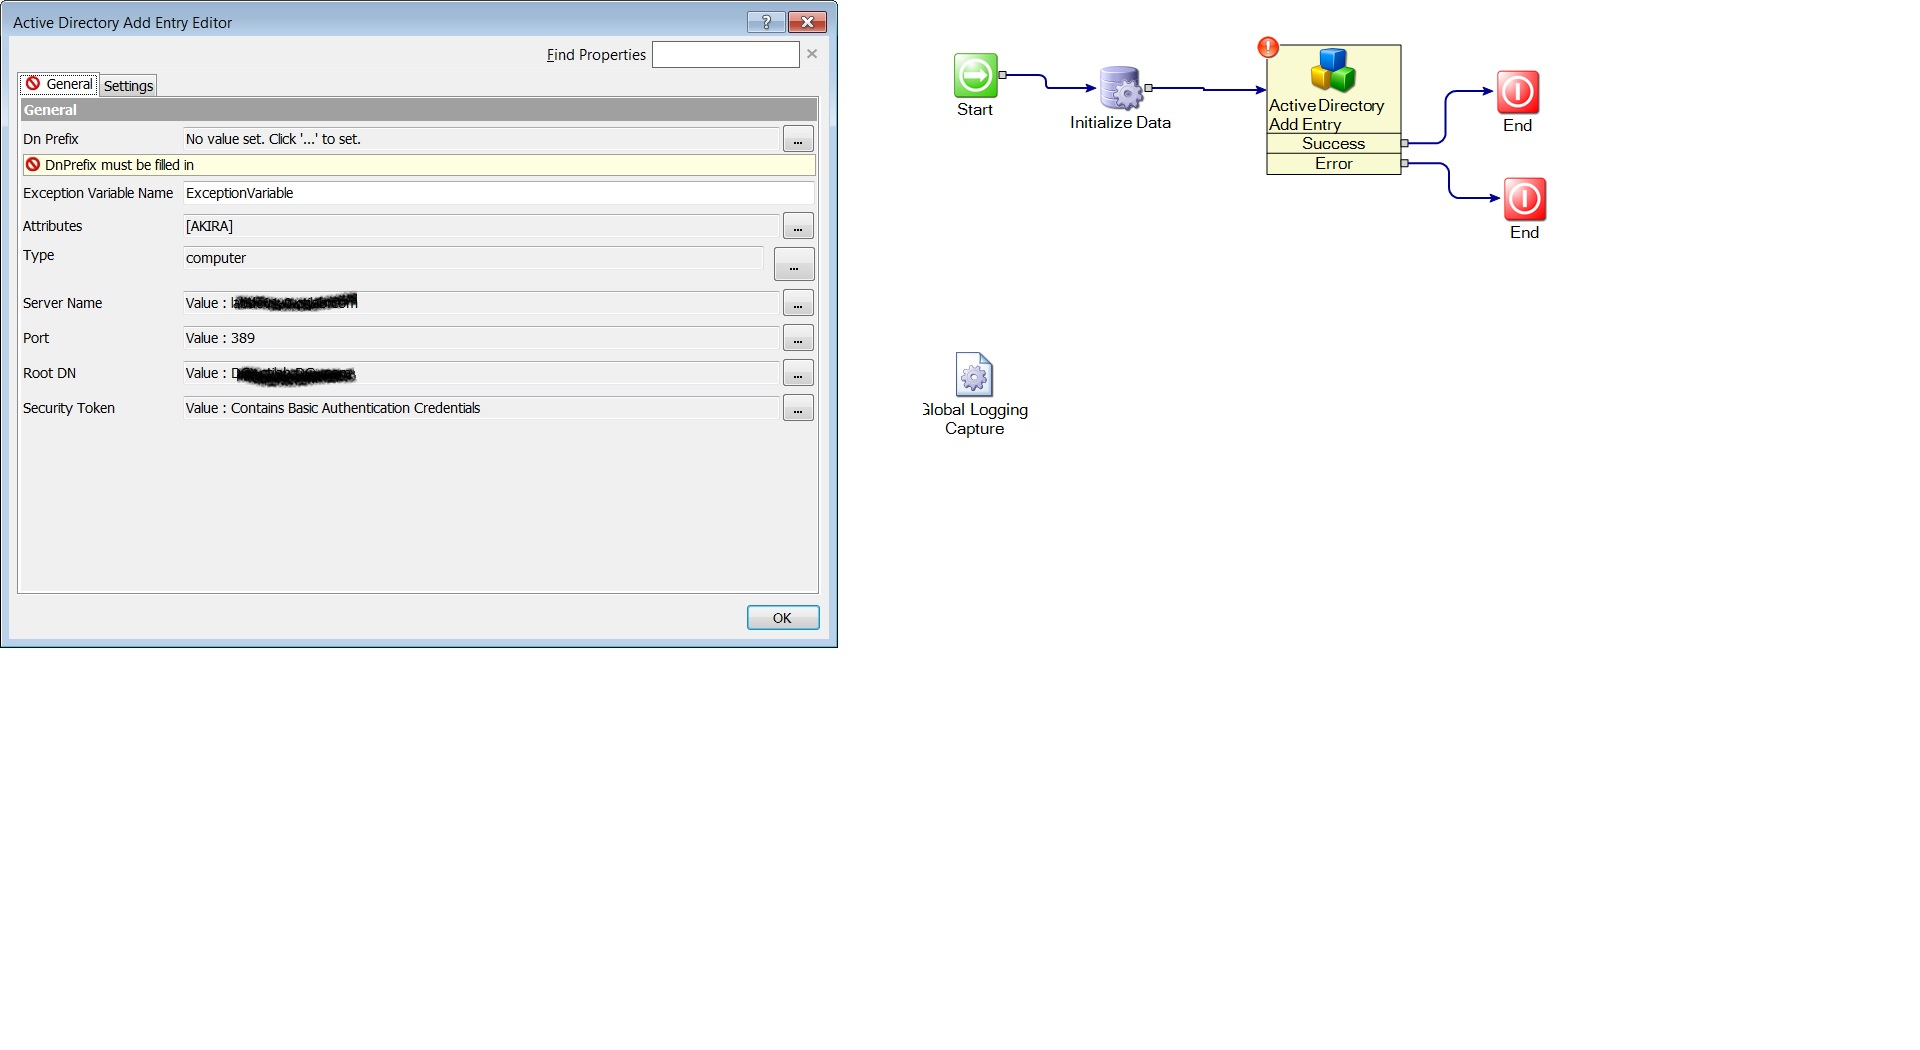The image size is (1920, 1050).
Task: Open the Security Token credentials editor
Action: pos(797,408)
